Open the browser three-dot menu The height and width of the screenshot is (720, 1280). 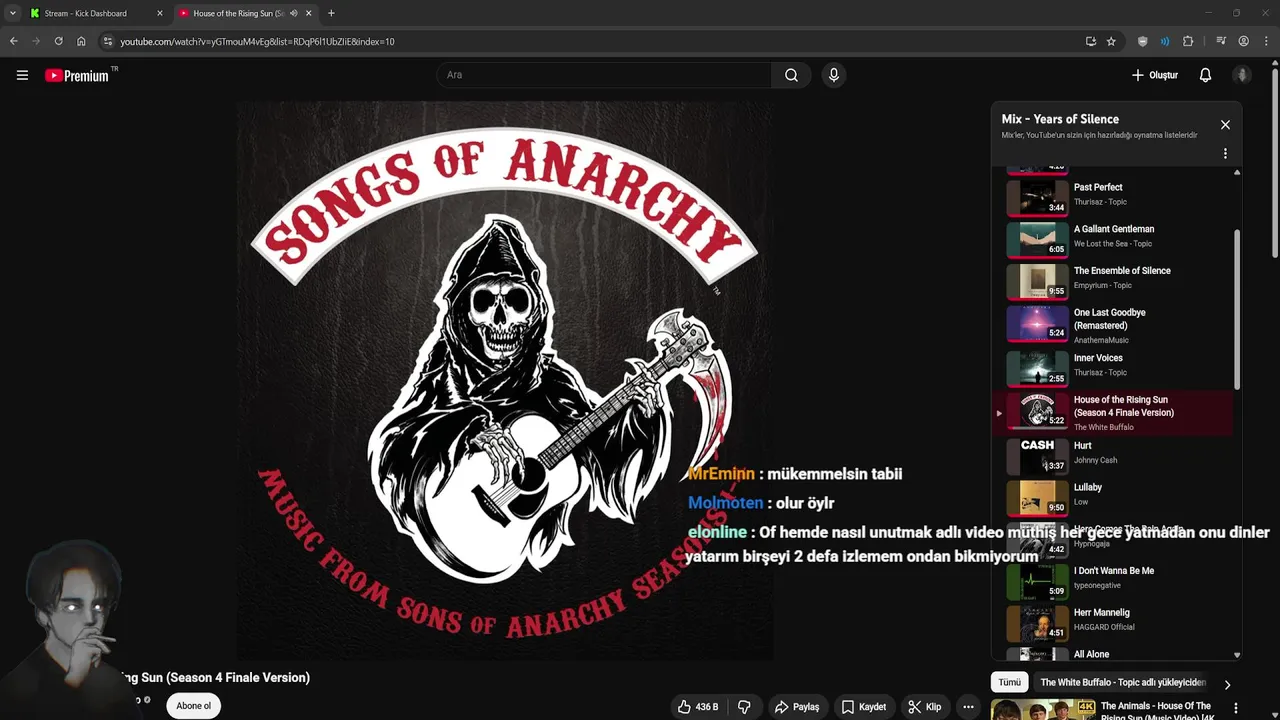pyautogui.click(x=1266, y=41)
